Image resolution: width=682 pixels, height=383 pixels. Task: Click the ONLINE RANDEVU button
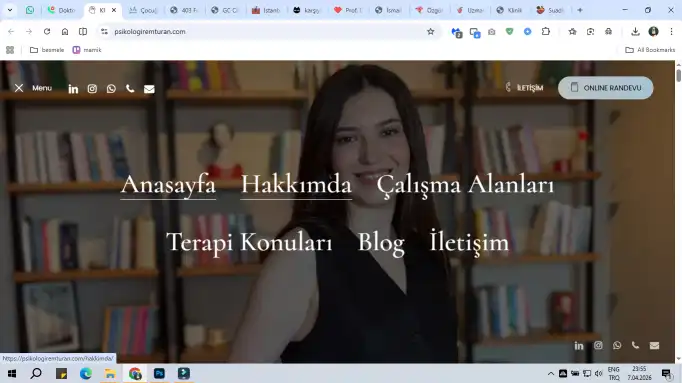tap(605, 88)
